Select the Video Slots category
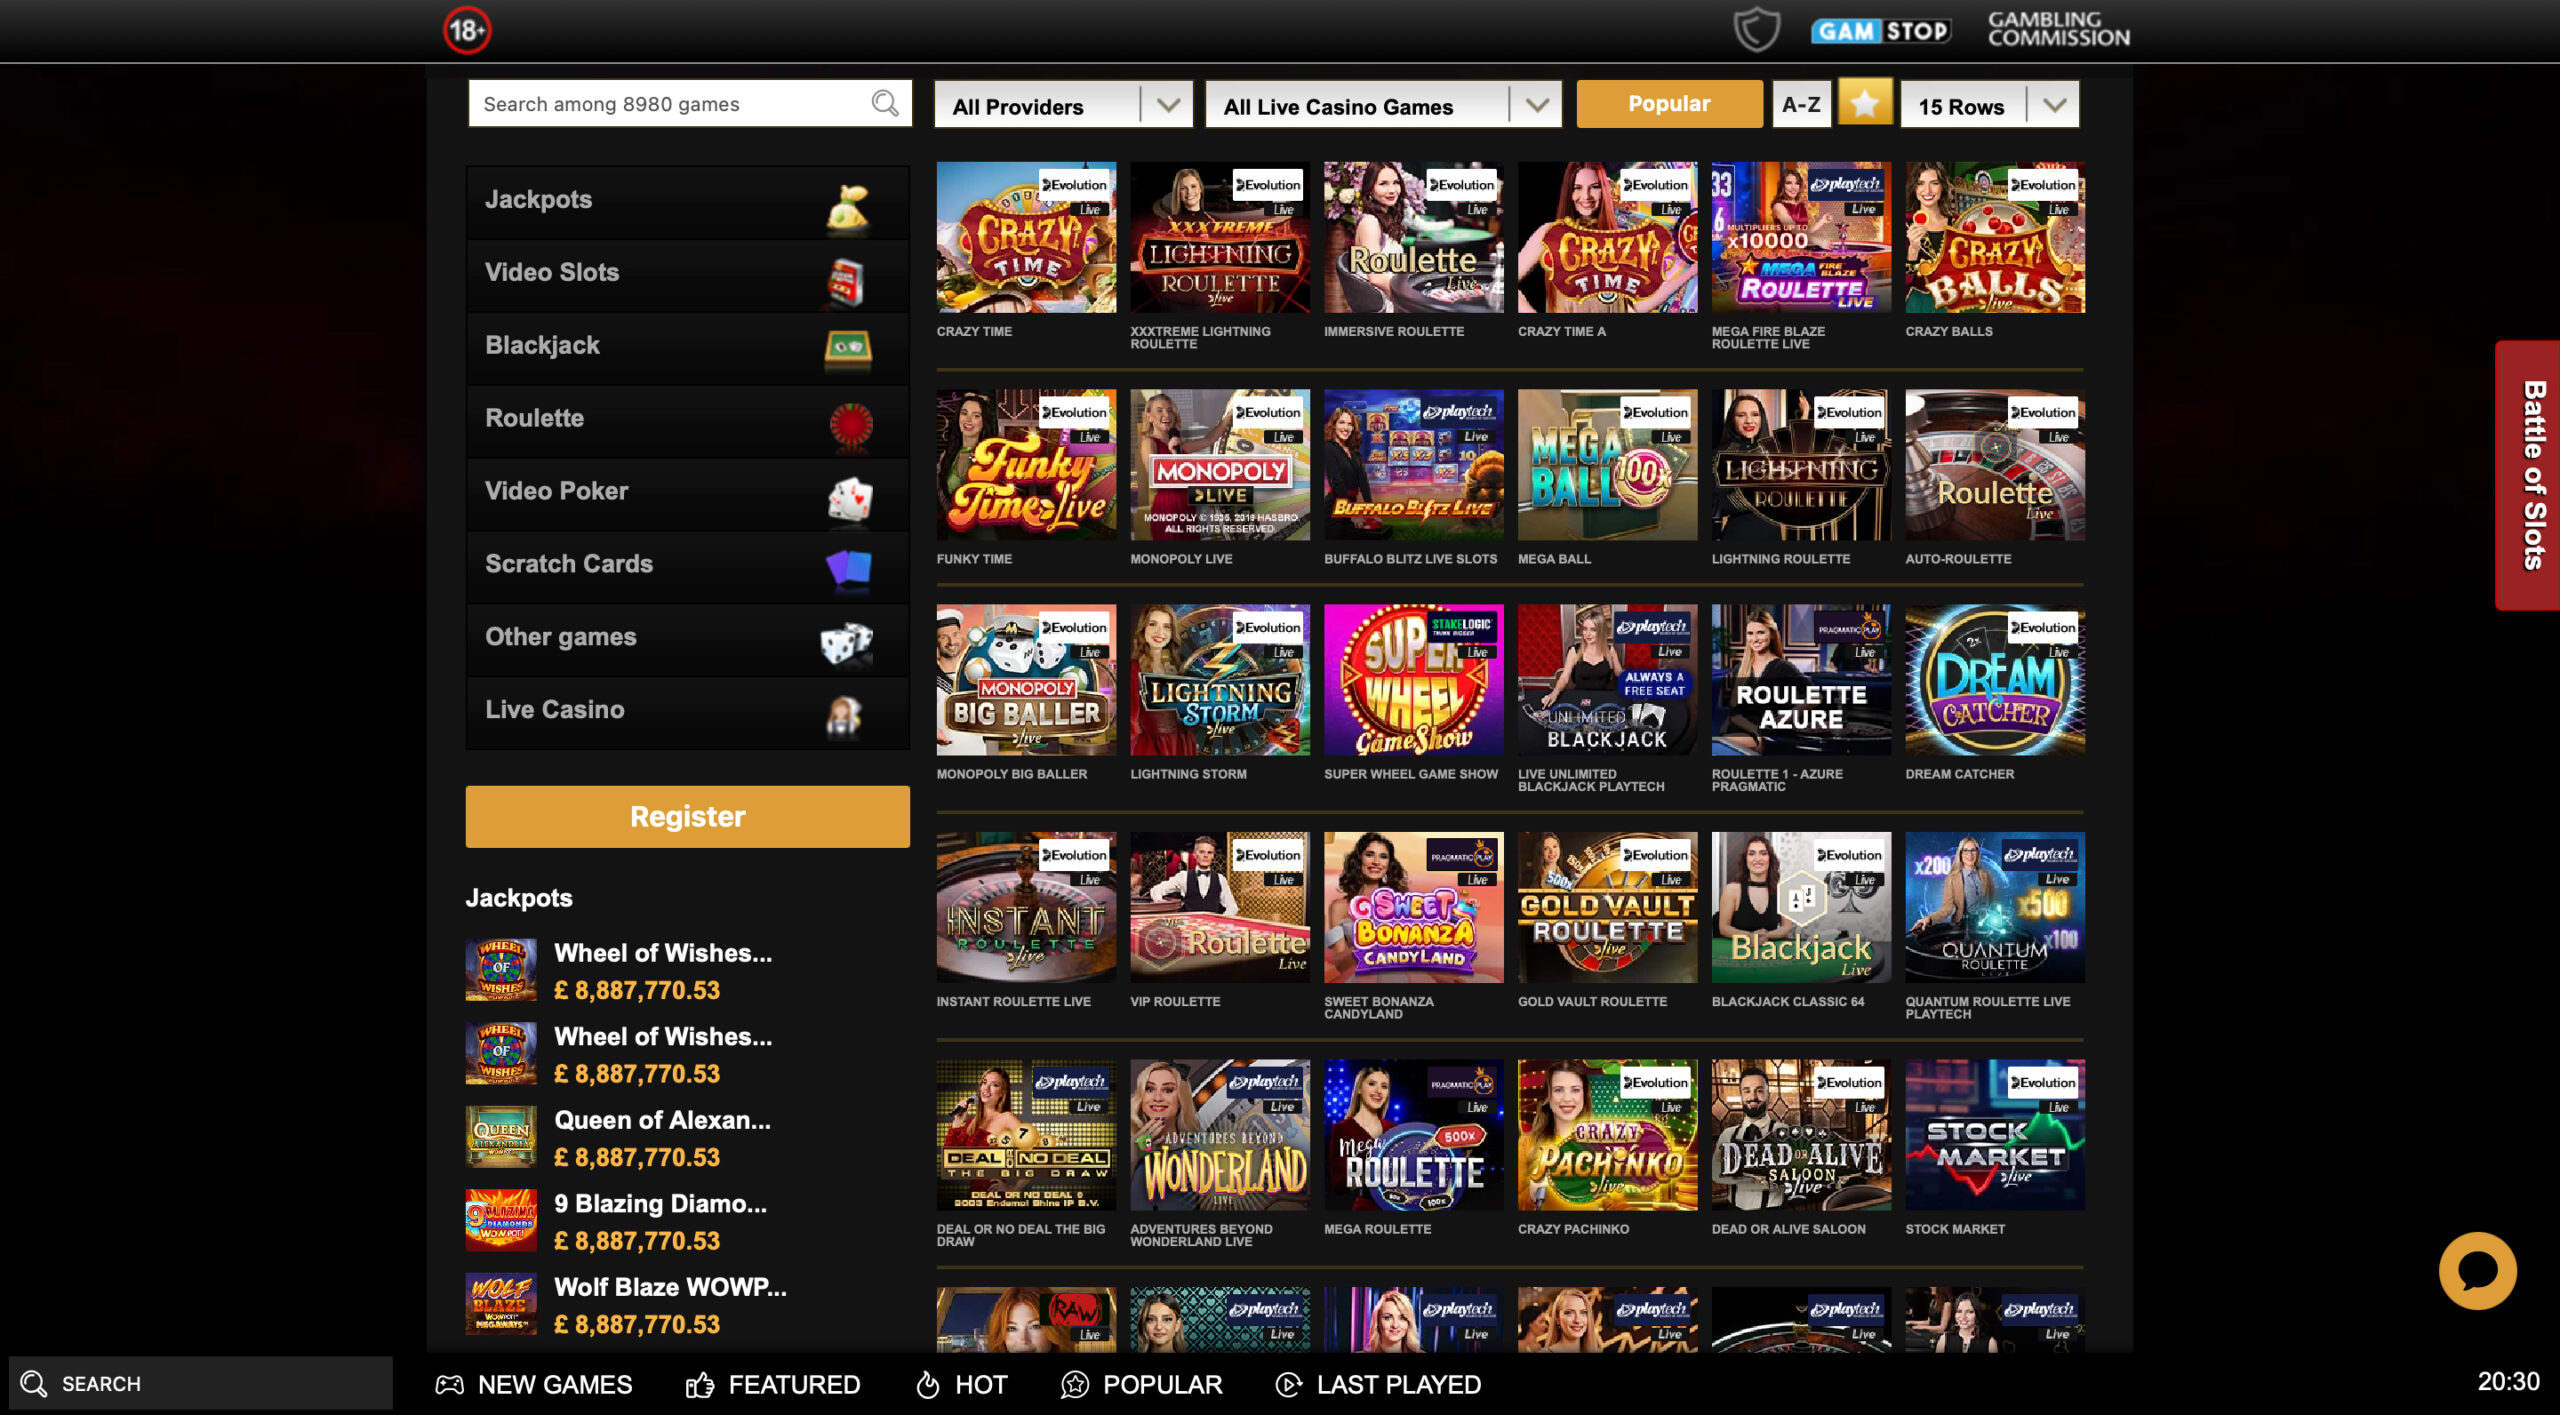The height and width of the screenshot is (1415, 2560). pos(688,274)
